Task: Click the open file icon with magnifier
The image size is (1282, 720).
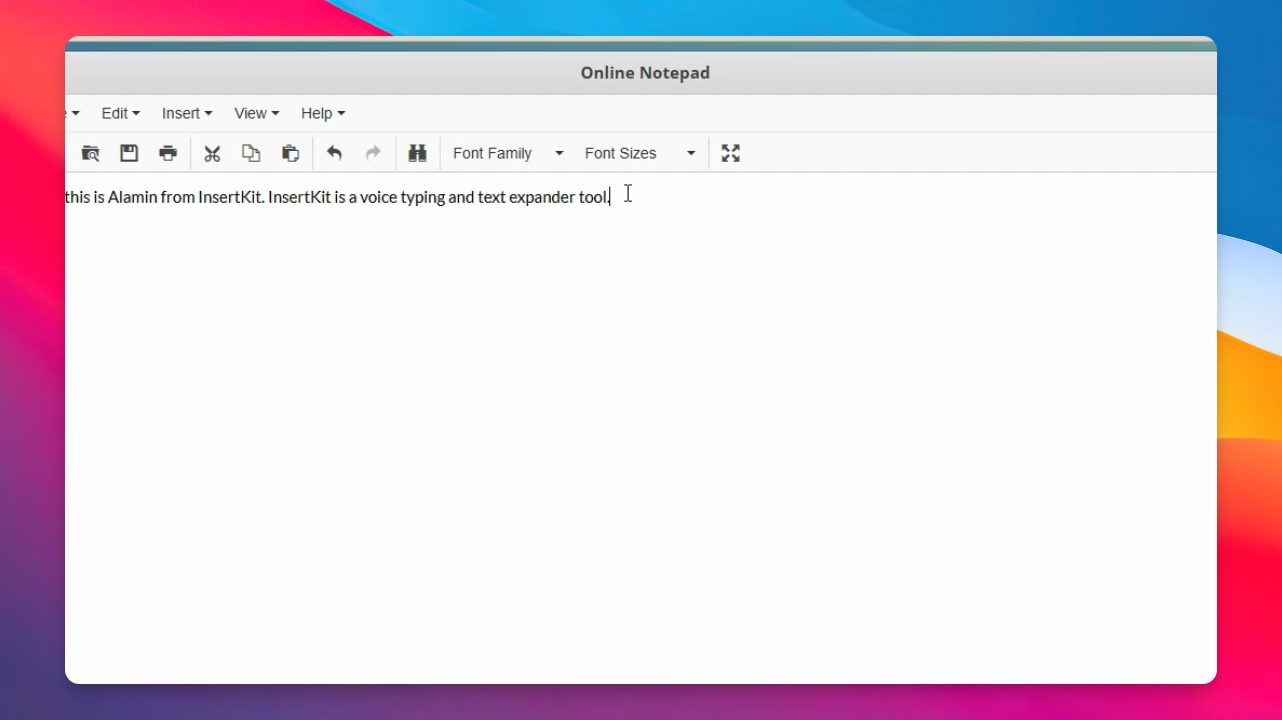Action: pyautogui.click(x=90, y=153)
